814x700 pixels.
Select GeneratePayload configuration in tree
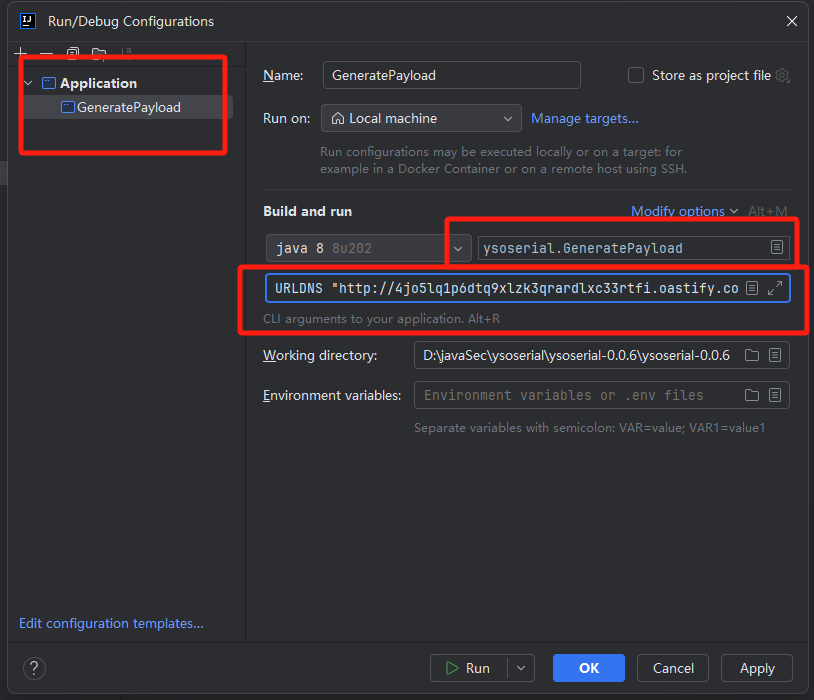coord(128,107)
